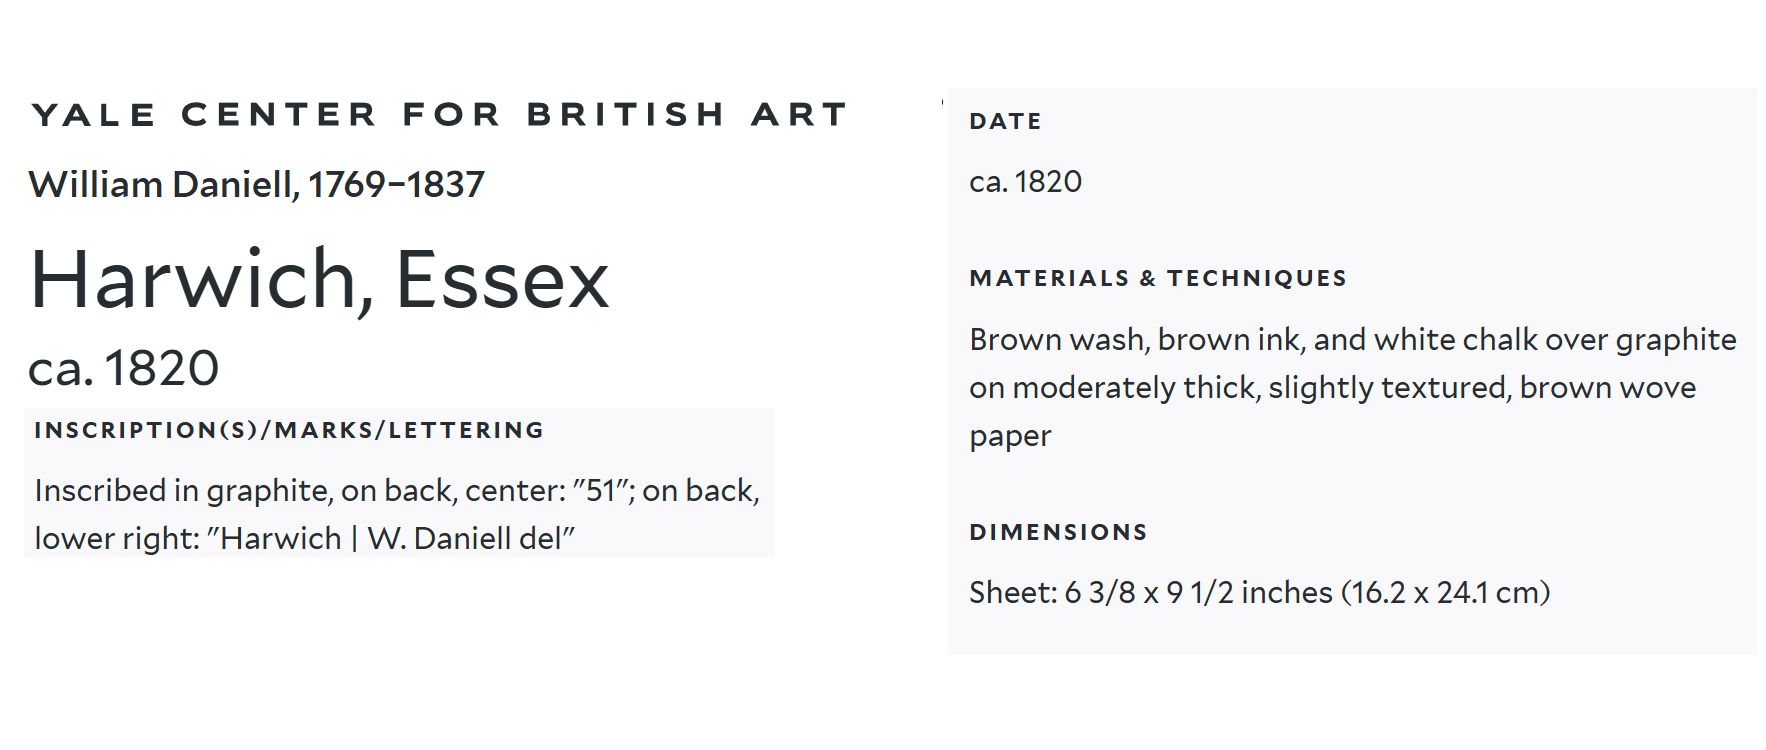Screen dimensions: 1766x750
Task: Click the "6 3/8 x 9 1/2 inches" measurement
Action: [1198, 593]
